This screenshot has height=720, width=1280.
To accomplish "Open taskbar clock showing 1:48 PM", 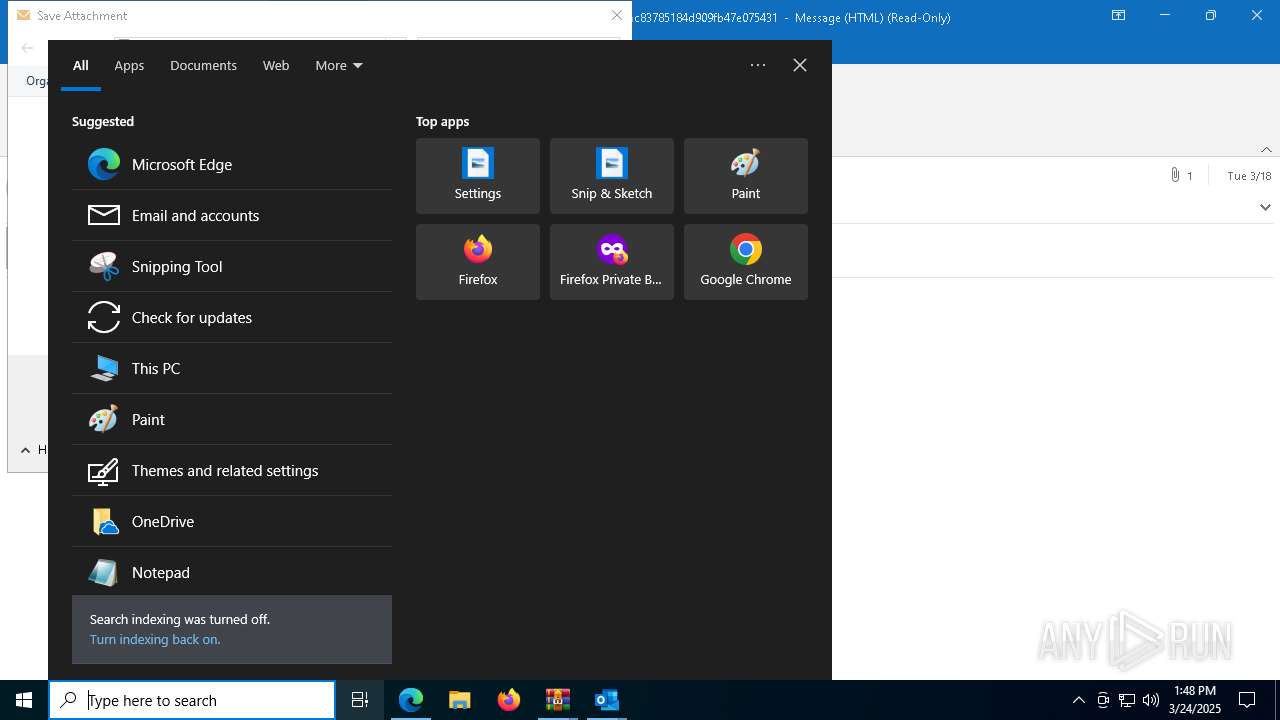I will pyautogui.click(x=1196, y=700).
